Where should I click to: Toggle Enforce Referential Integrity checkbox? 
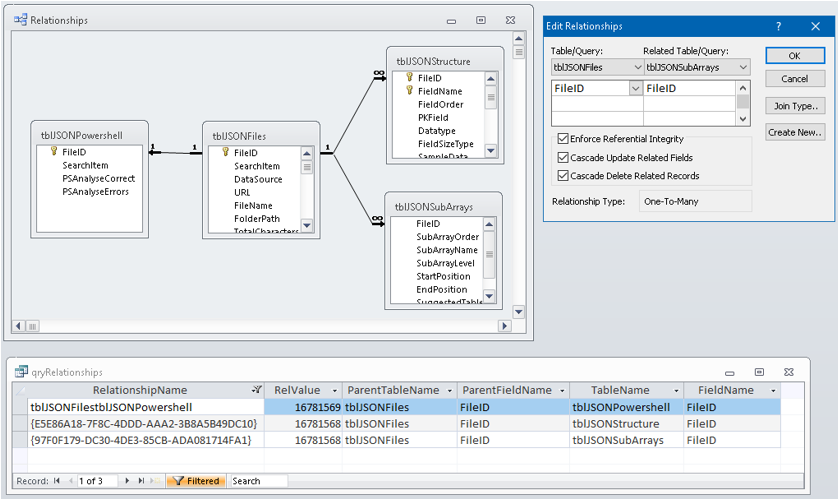point(562,139)
